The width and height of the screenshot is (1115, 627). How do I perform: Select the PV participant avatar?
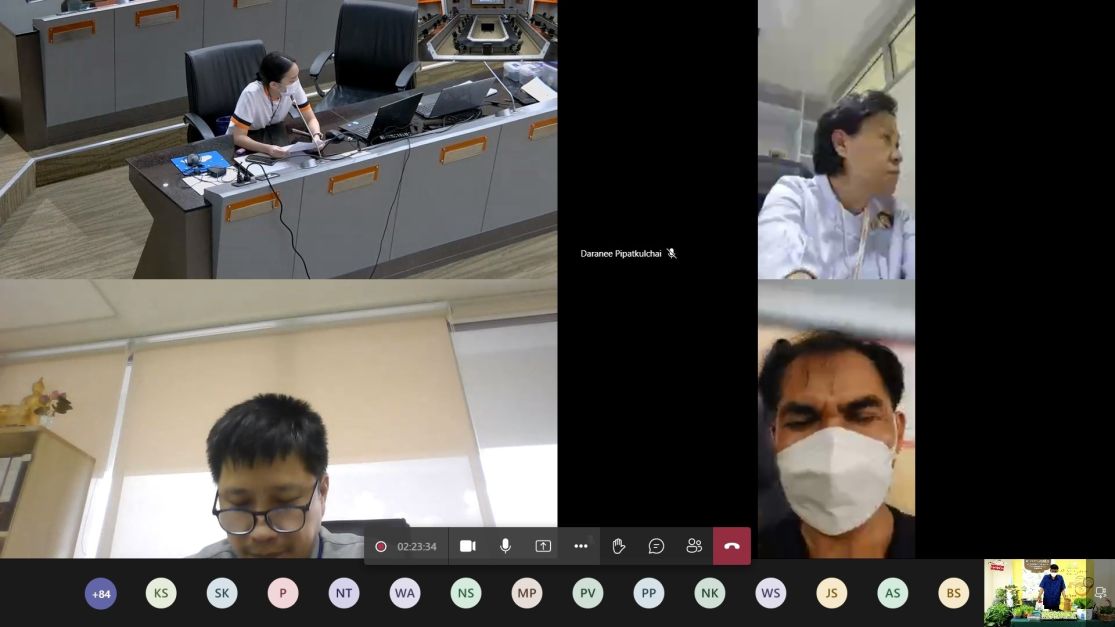pos(588,594)
